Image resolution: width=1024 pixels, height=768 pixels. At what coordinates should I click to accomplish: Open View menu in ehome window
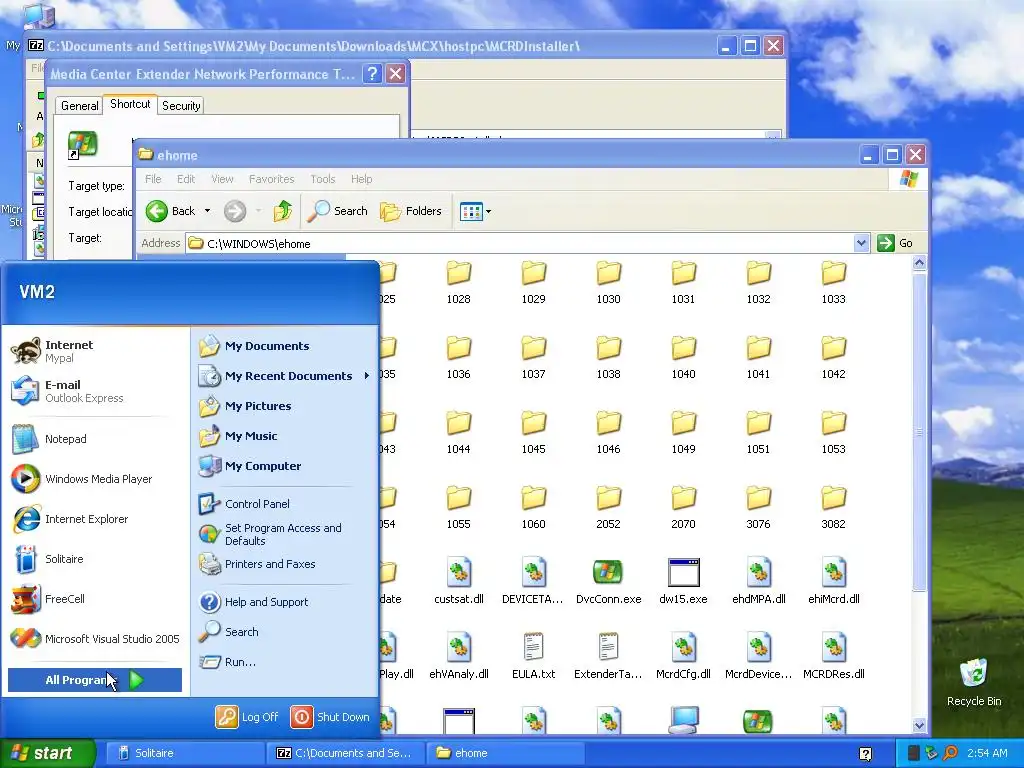coord(222,179)
